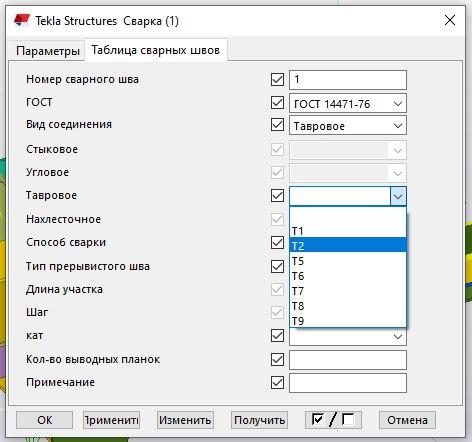Image resolution: width=472 pixels, height=442 pixels.
Task: Click the Получить button
Action: [259, 420]
